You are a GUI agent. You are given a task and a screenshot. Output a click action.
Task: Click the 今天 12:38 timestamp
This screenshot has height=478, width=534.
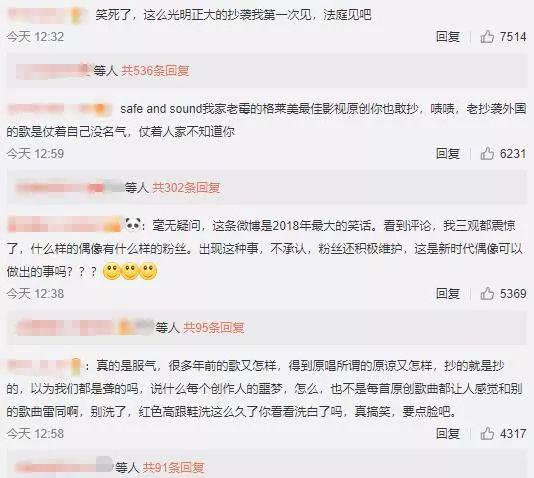35,293
